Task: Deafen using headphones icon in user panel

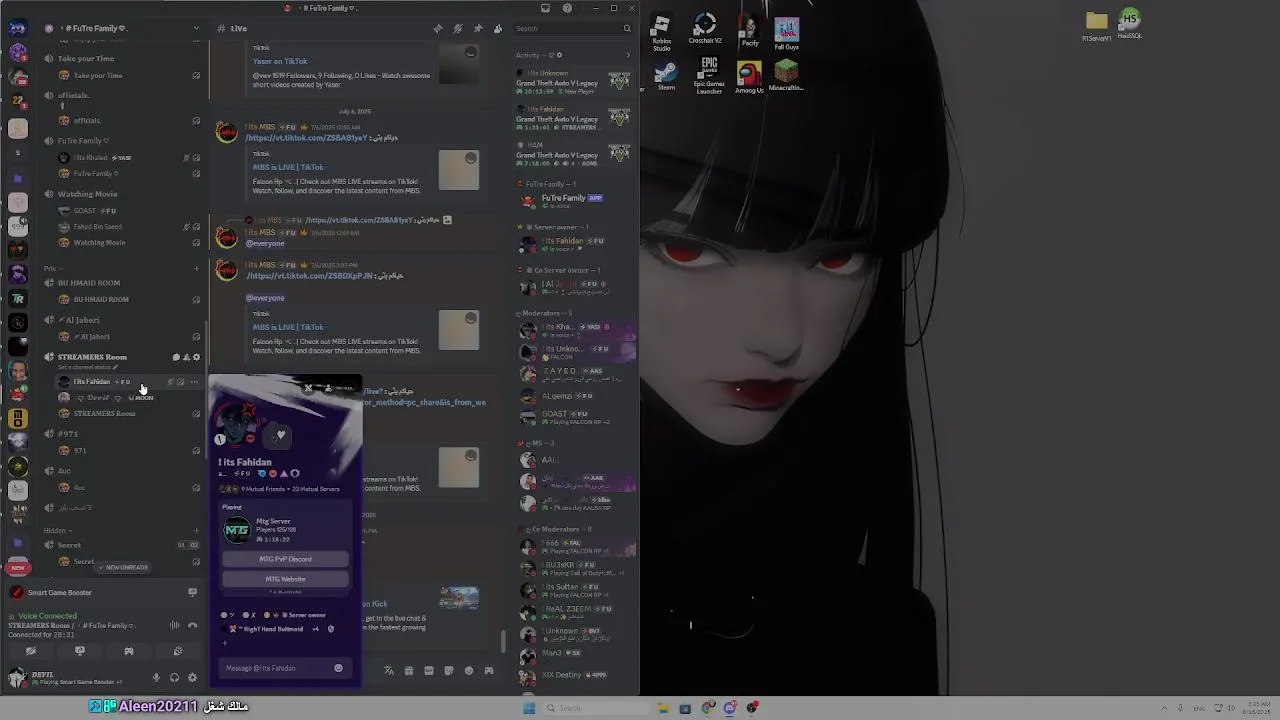Action: (x=174, y=678)
